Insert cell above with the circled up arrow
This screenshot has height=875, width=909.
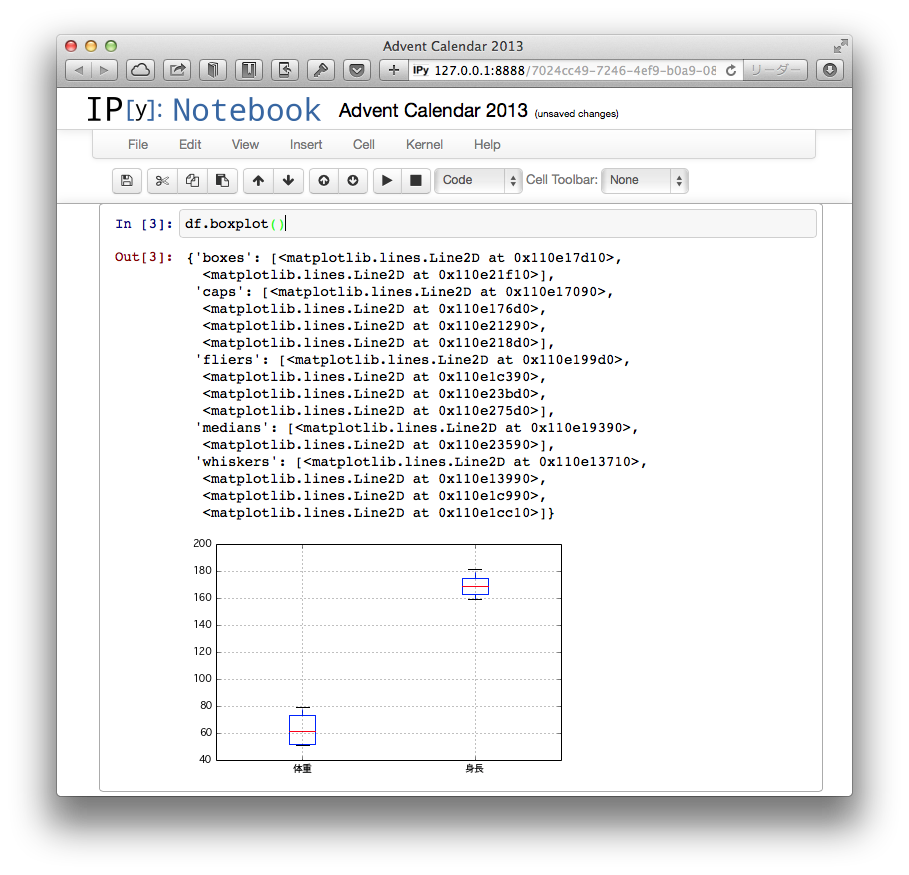pyautogui.click(x=324, y=180)
